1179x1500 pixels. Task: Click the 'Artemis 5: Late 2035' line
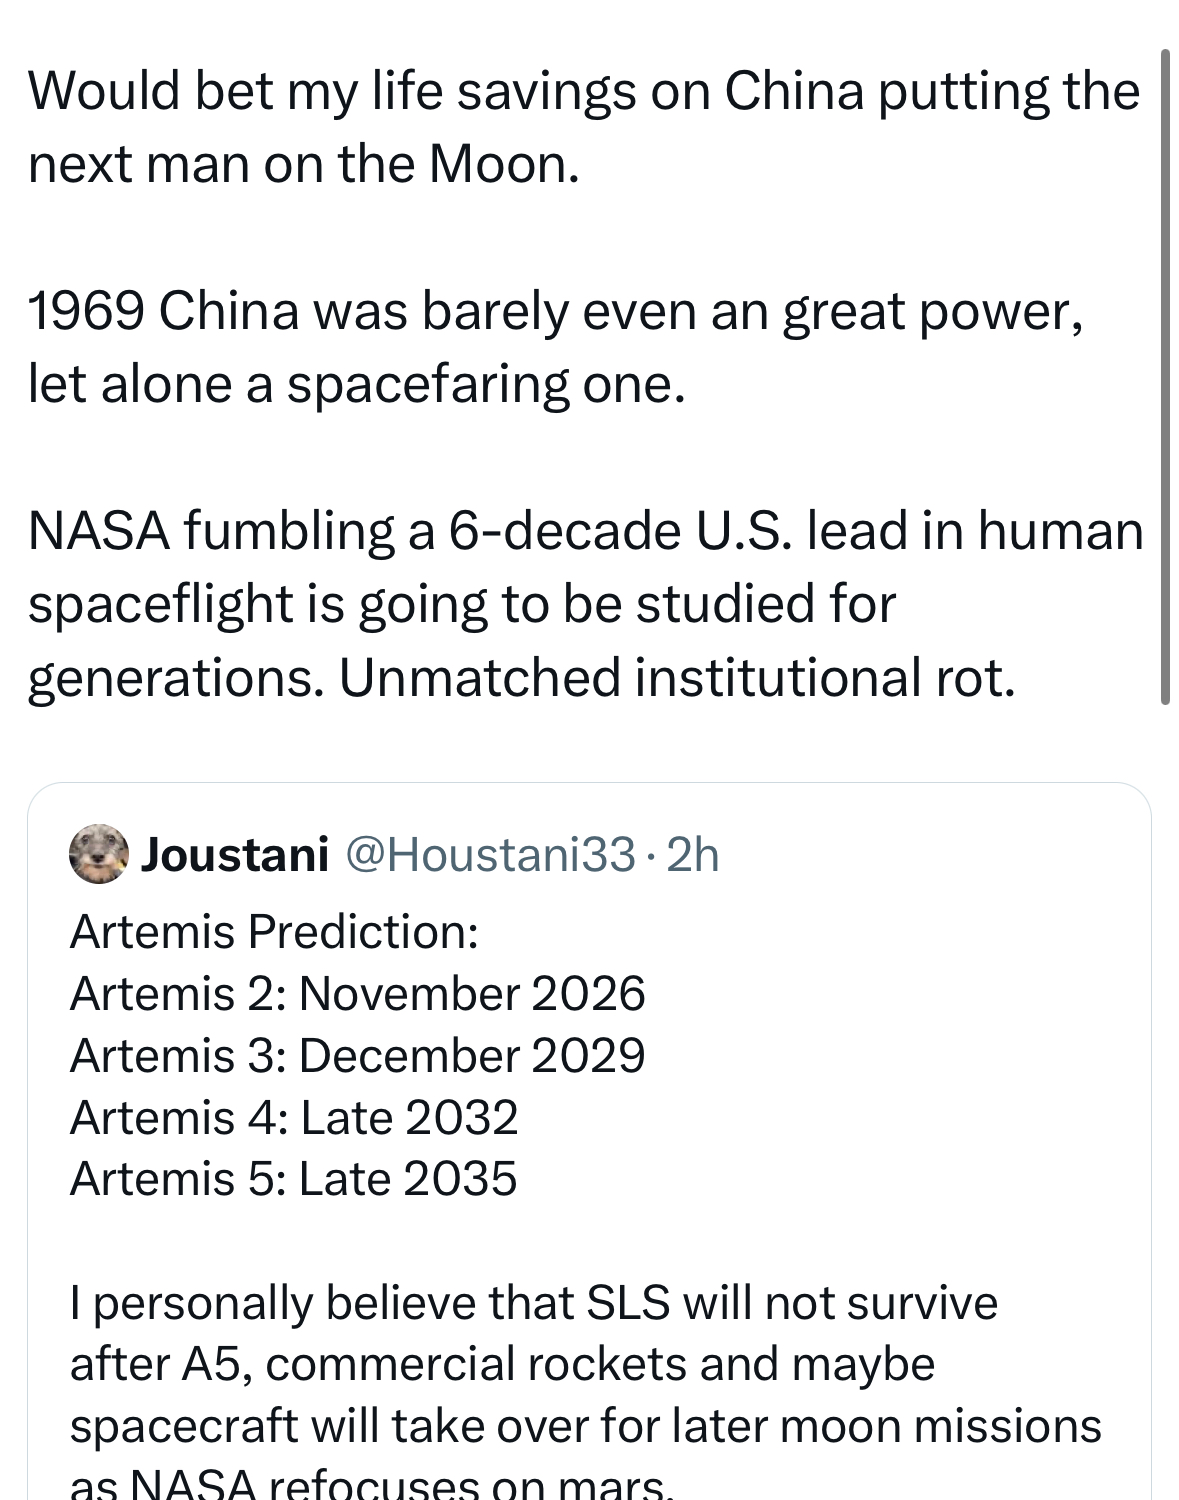click(x=293, y=1179)
